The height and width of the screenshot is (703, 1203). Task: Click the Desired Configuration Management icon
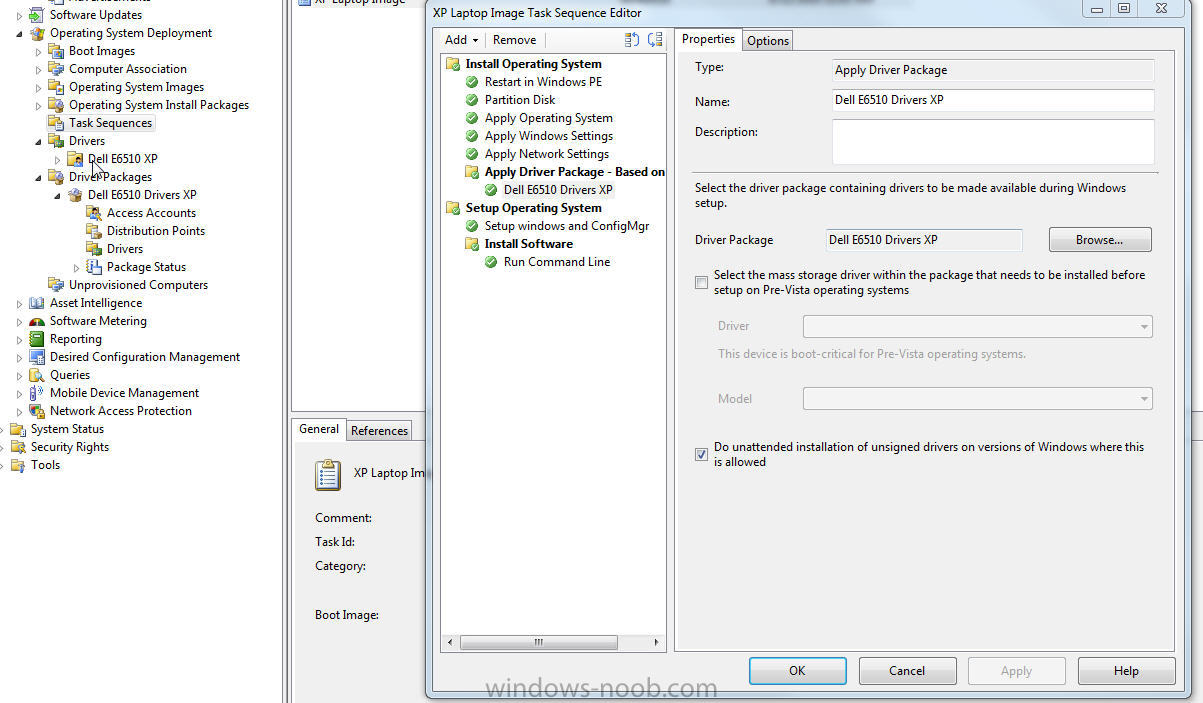tap(37, 357)
